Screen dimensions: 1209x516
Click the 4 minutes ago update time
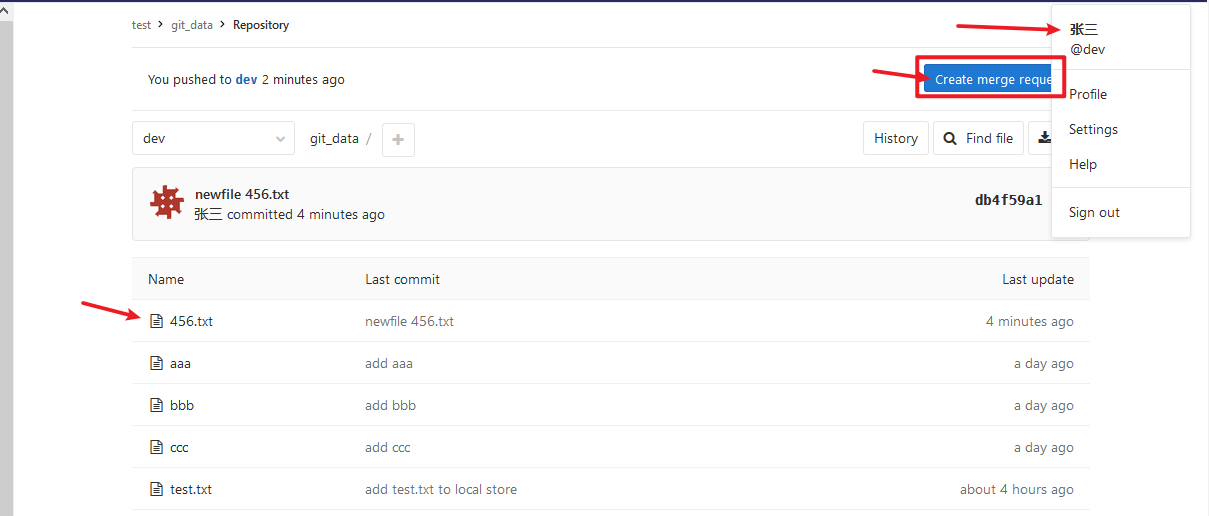click(x=1030, y=321)
